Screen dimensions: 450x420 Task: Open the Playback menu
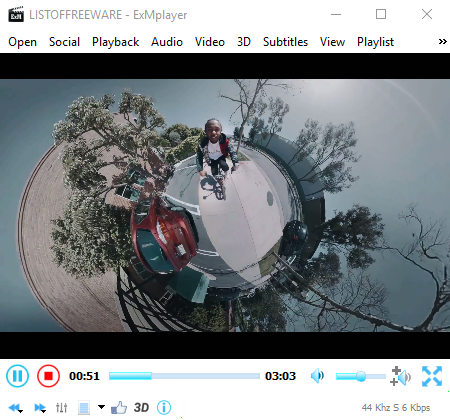coord(116,42)
